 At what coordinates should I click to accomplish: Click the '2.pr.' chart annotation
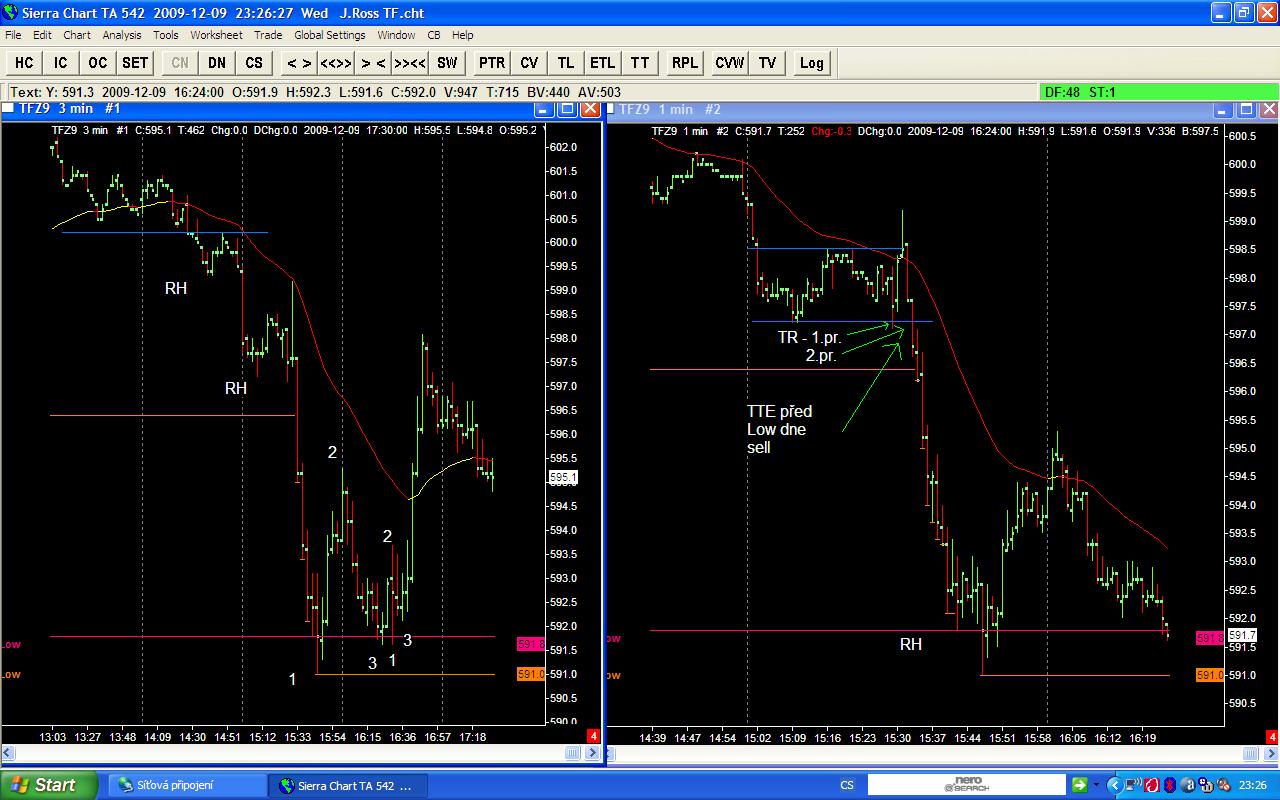tap(821, 355)
